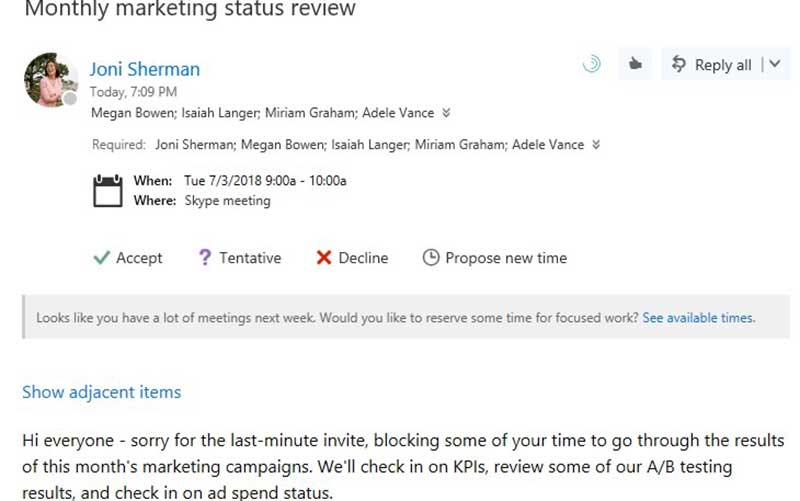Open sender name Joni Sherman
This screenshot has width=800, height=501.
click(x=145, y=69)
